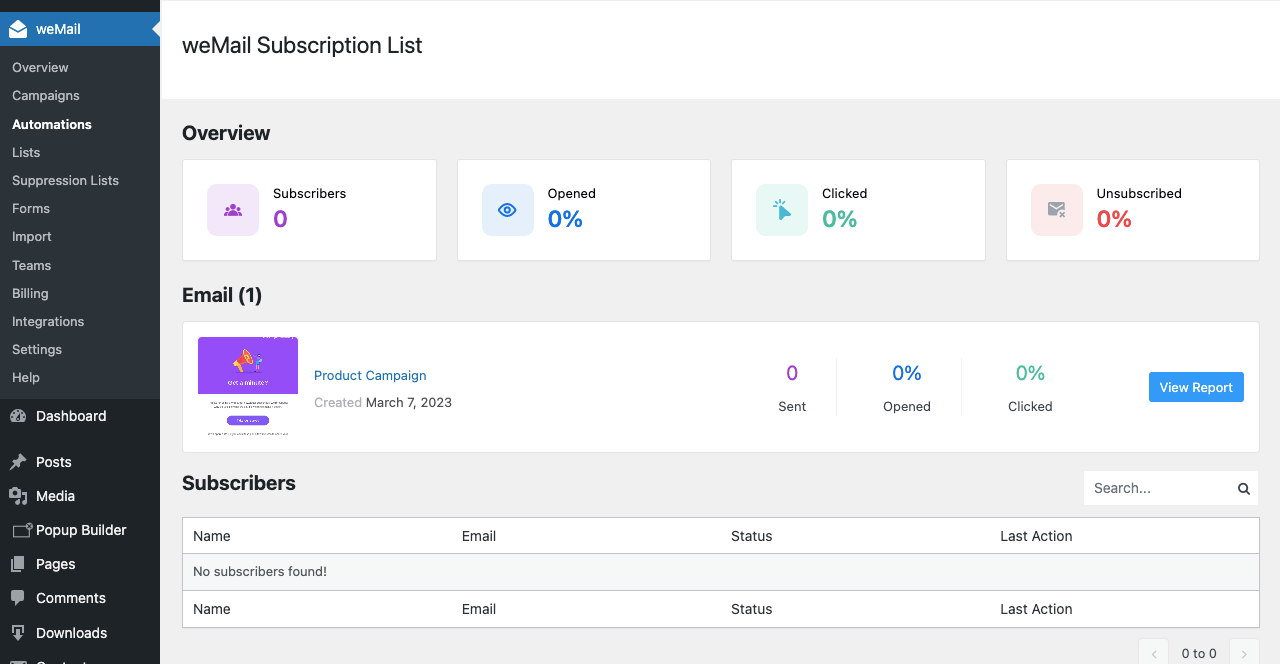Viewport: 1280px width, 664px height.
Task: Click the Opened eye icon
Action: (x=507, y=210)
